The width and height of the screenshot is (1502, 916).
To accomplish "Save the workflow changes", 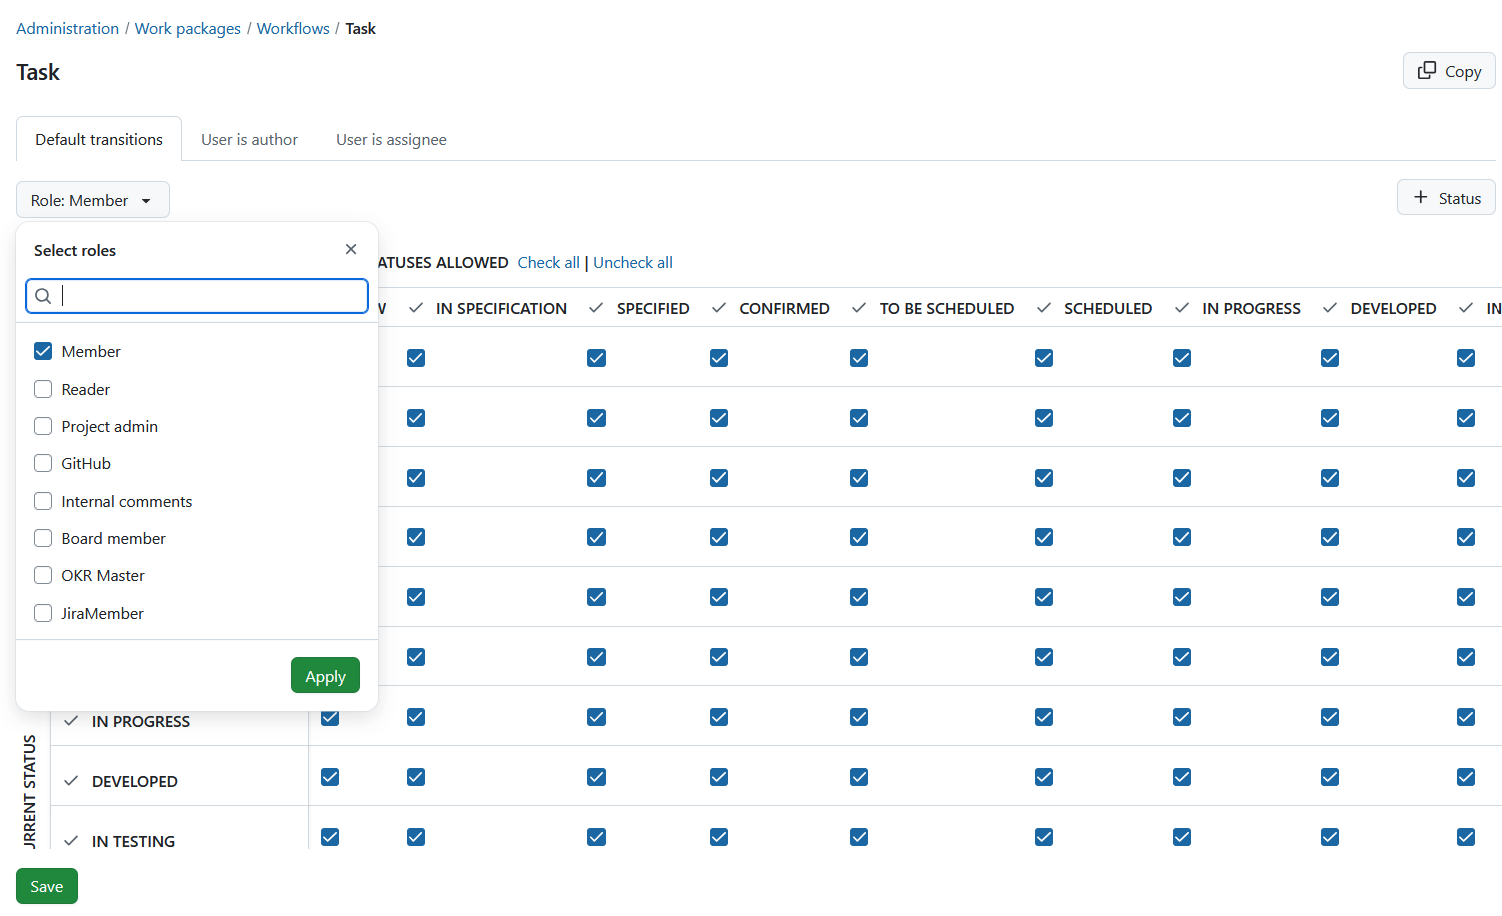I will coord(47,886).
